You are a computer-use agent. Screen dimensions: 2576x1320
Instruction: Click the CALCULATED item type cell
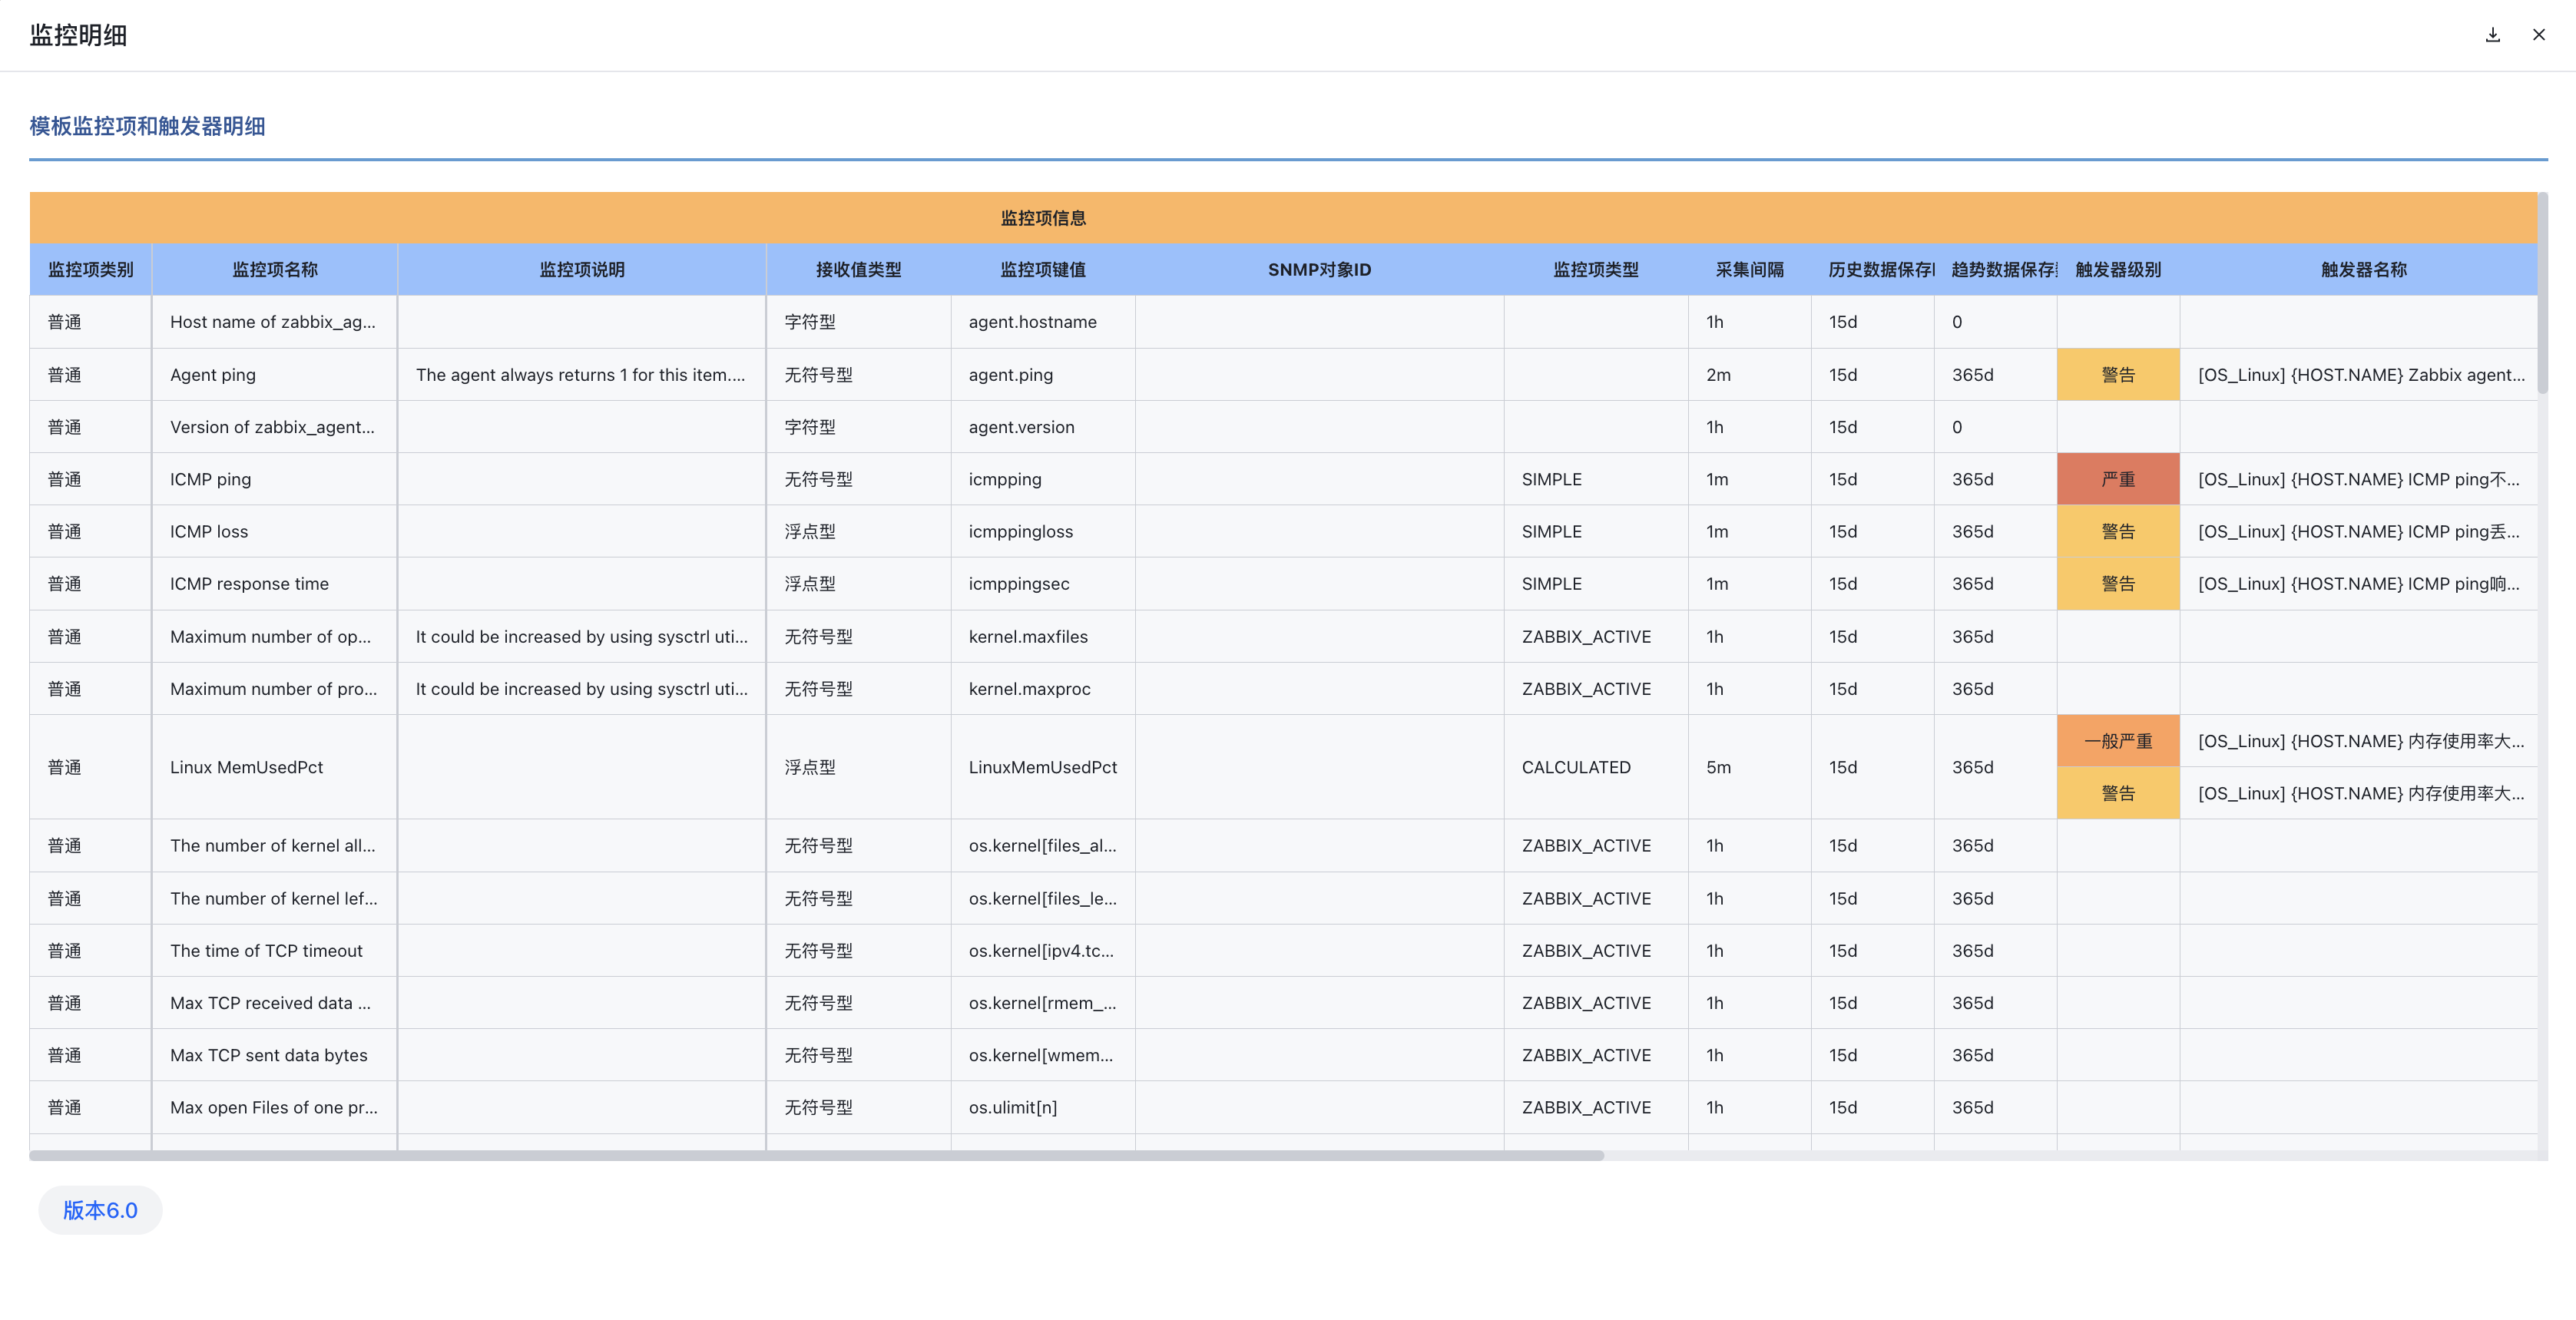pos(1575,767)
